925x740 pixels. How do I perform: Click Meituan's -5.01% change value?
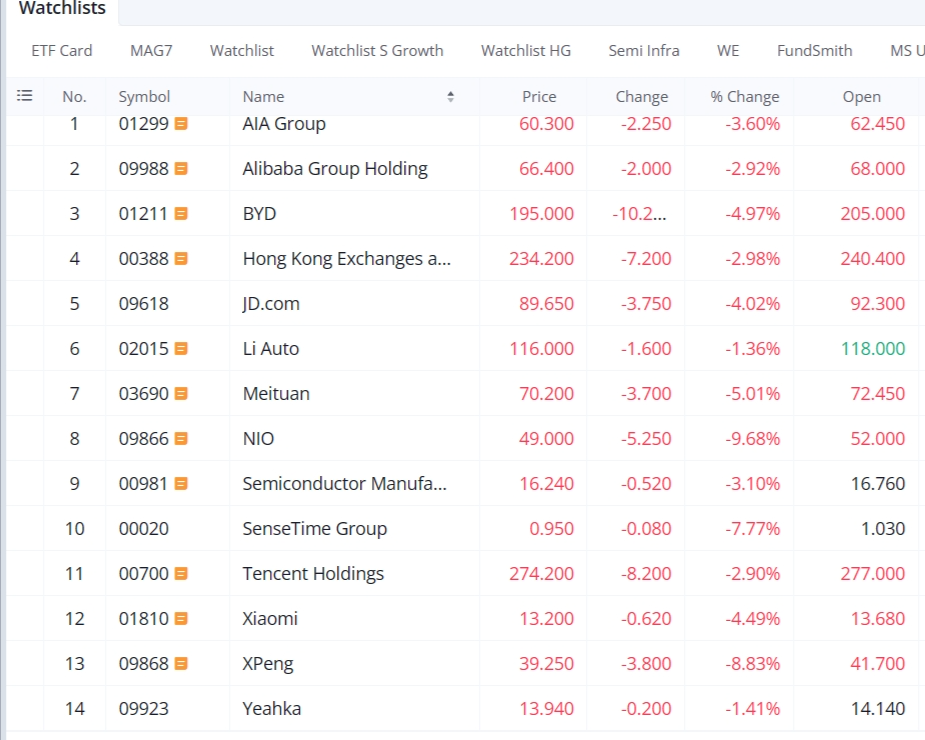point(753,394)
